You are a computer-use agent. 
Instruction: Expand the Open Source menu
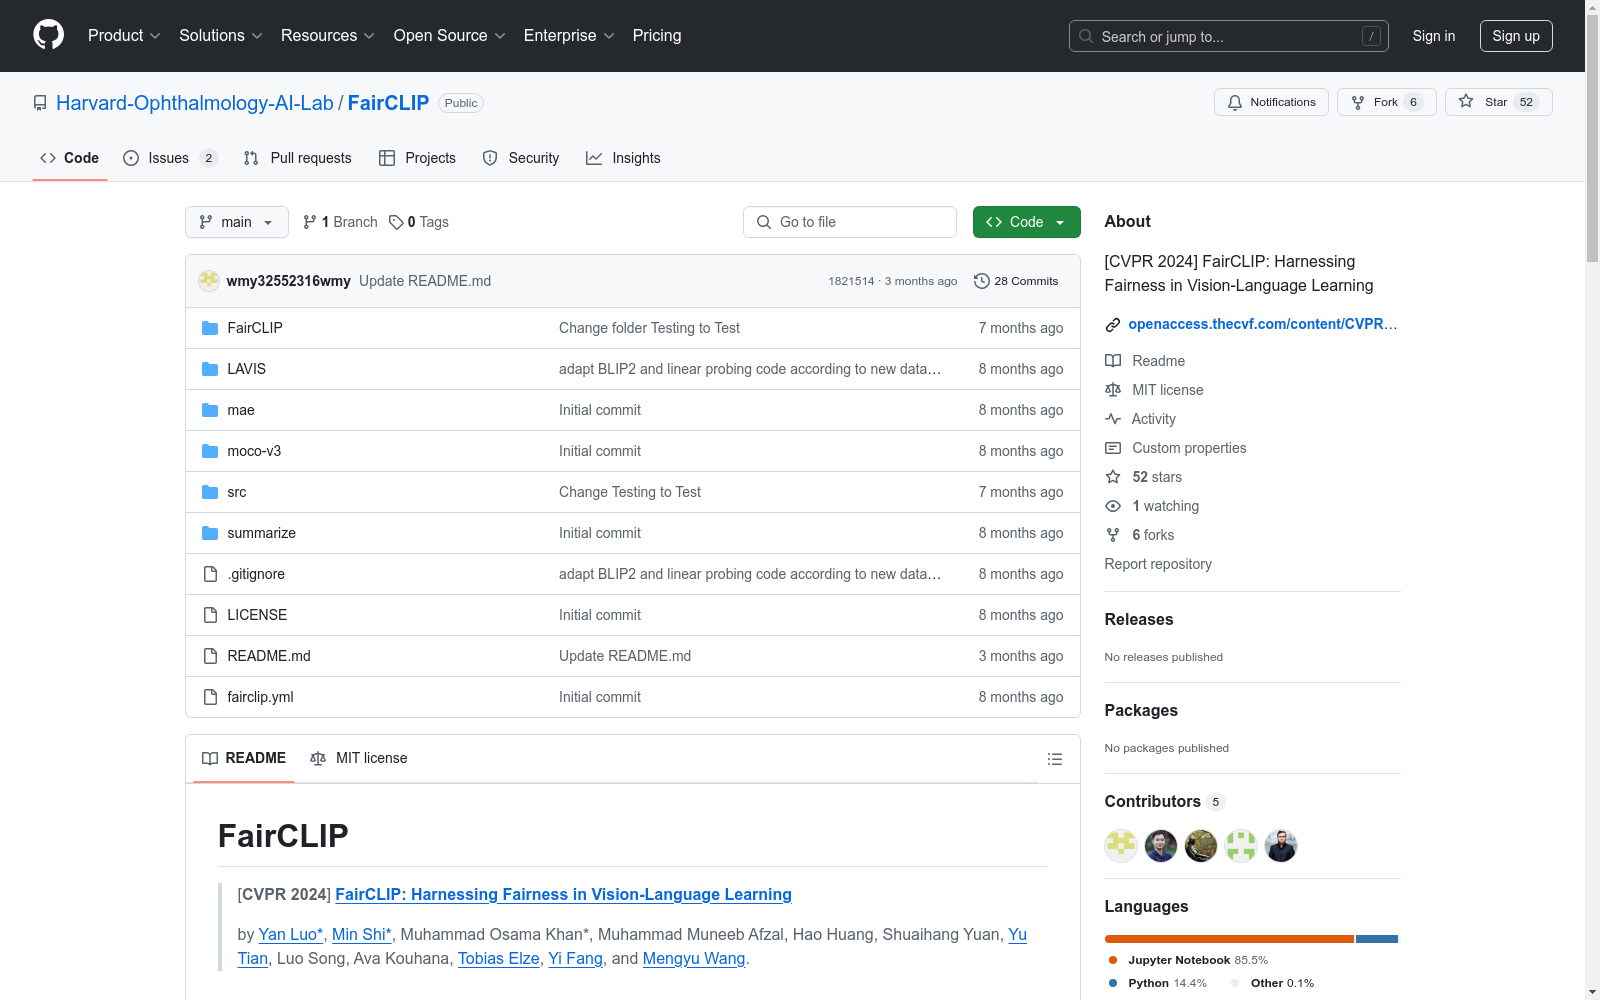click(450, 35)
